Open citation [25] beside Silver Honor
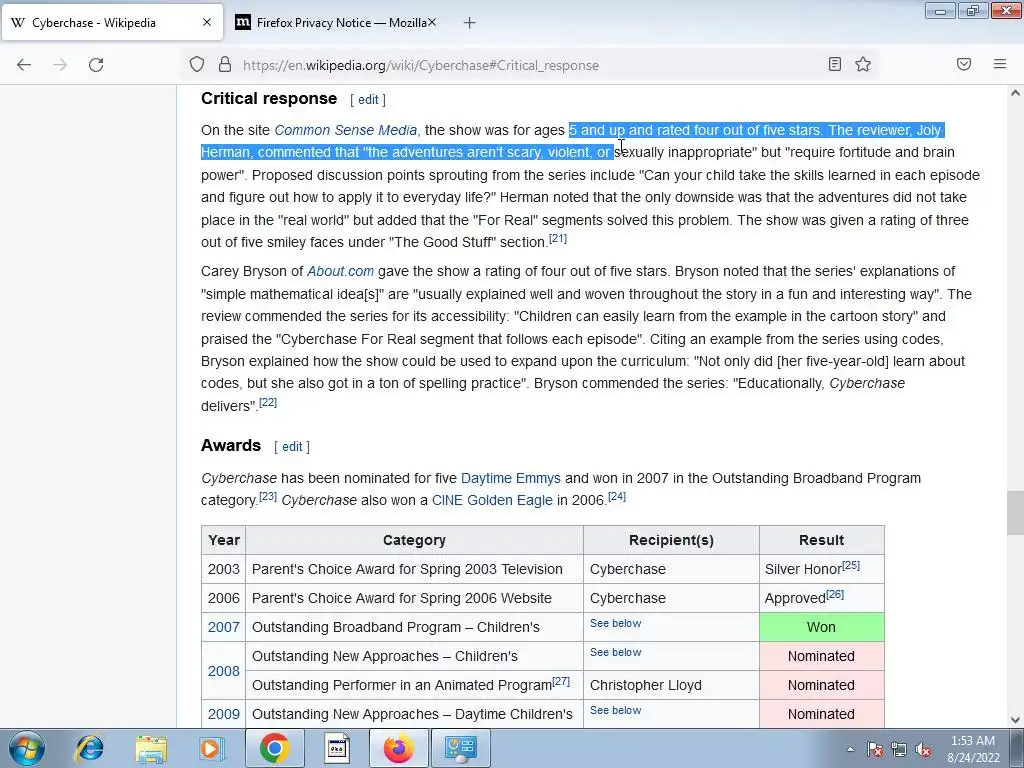Image resolution: width=1024 pixels, height=768 pixels. coord(851,565)
